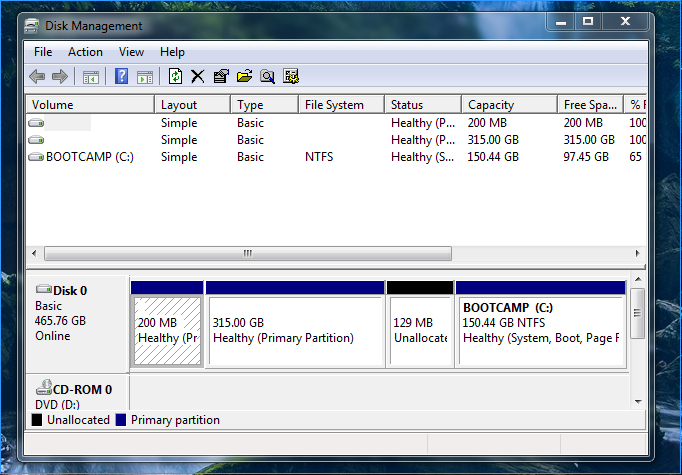Click the Disk Management title bar icon
The width and height of the screenshot is (682, 475).
tap(32, 26)
